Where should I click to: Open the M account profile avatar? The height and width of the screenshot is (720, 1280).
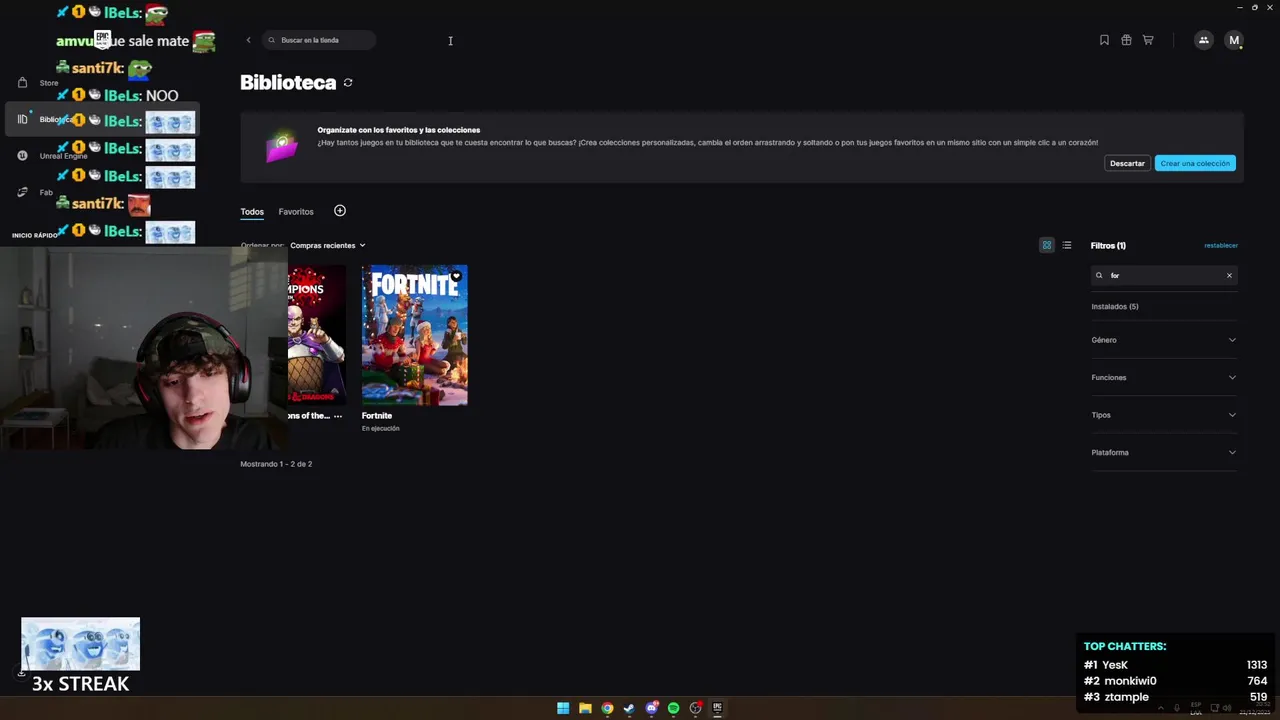pos(1234,40)
